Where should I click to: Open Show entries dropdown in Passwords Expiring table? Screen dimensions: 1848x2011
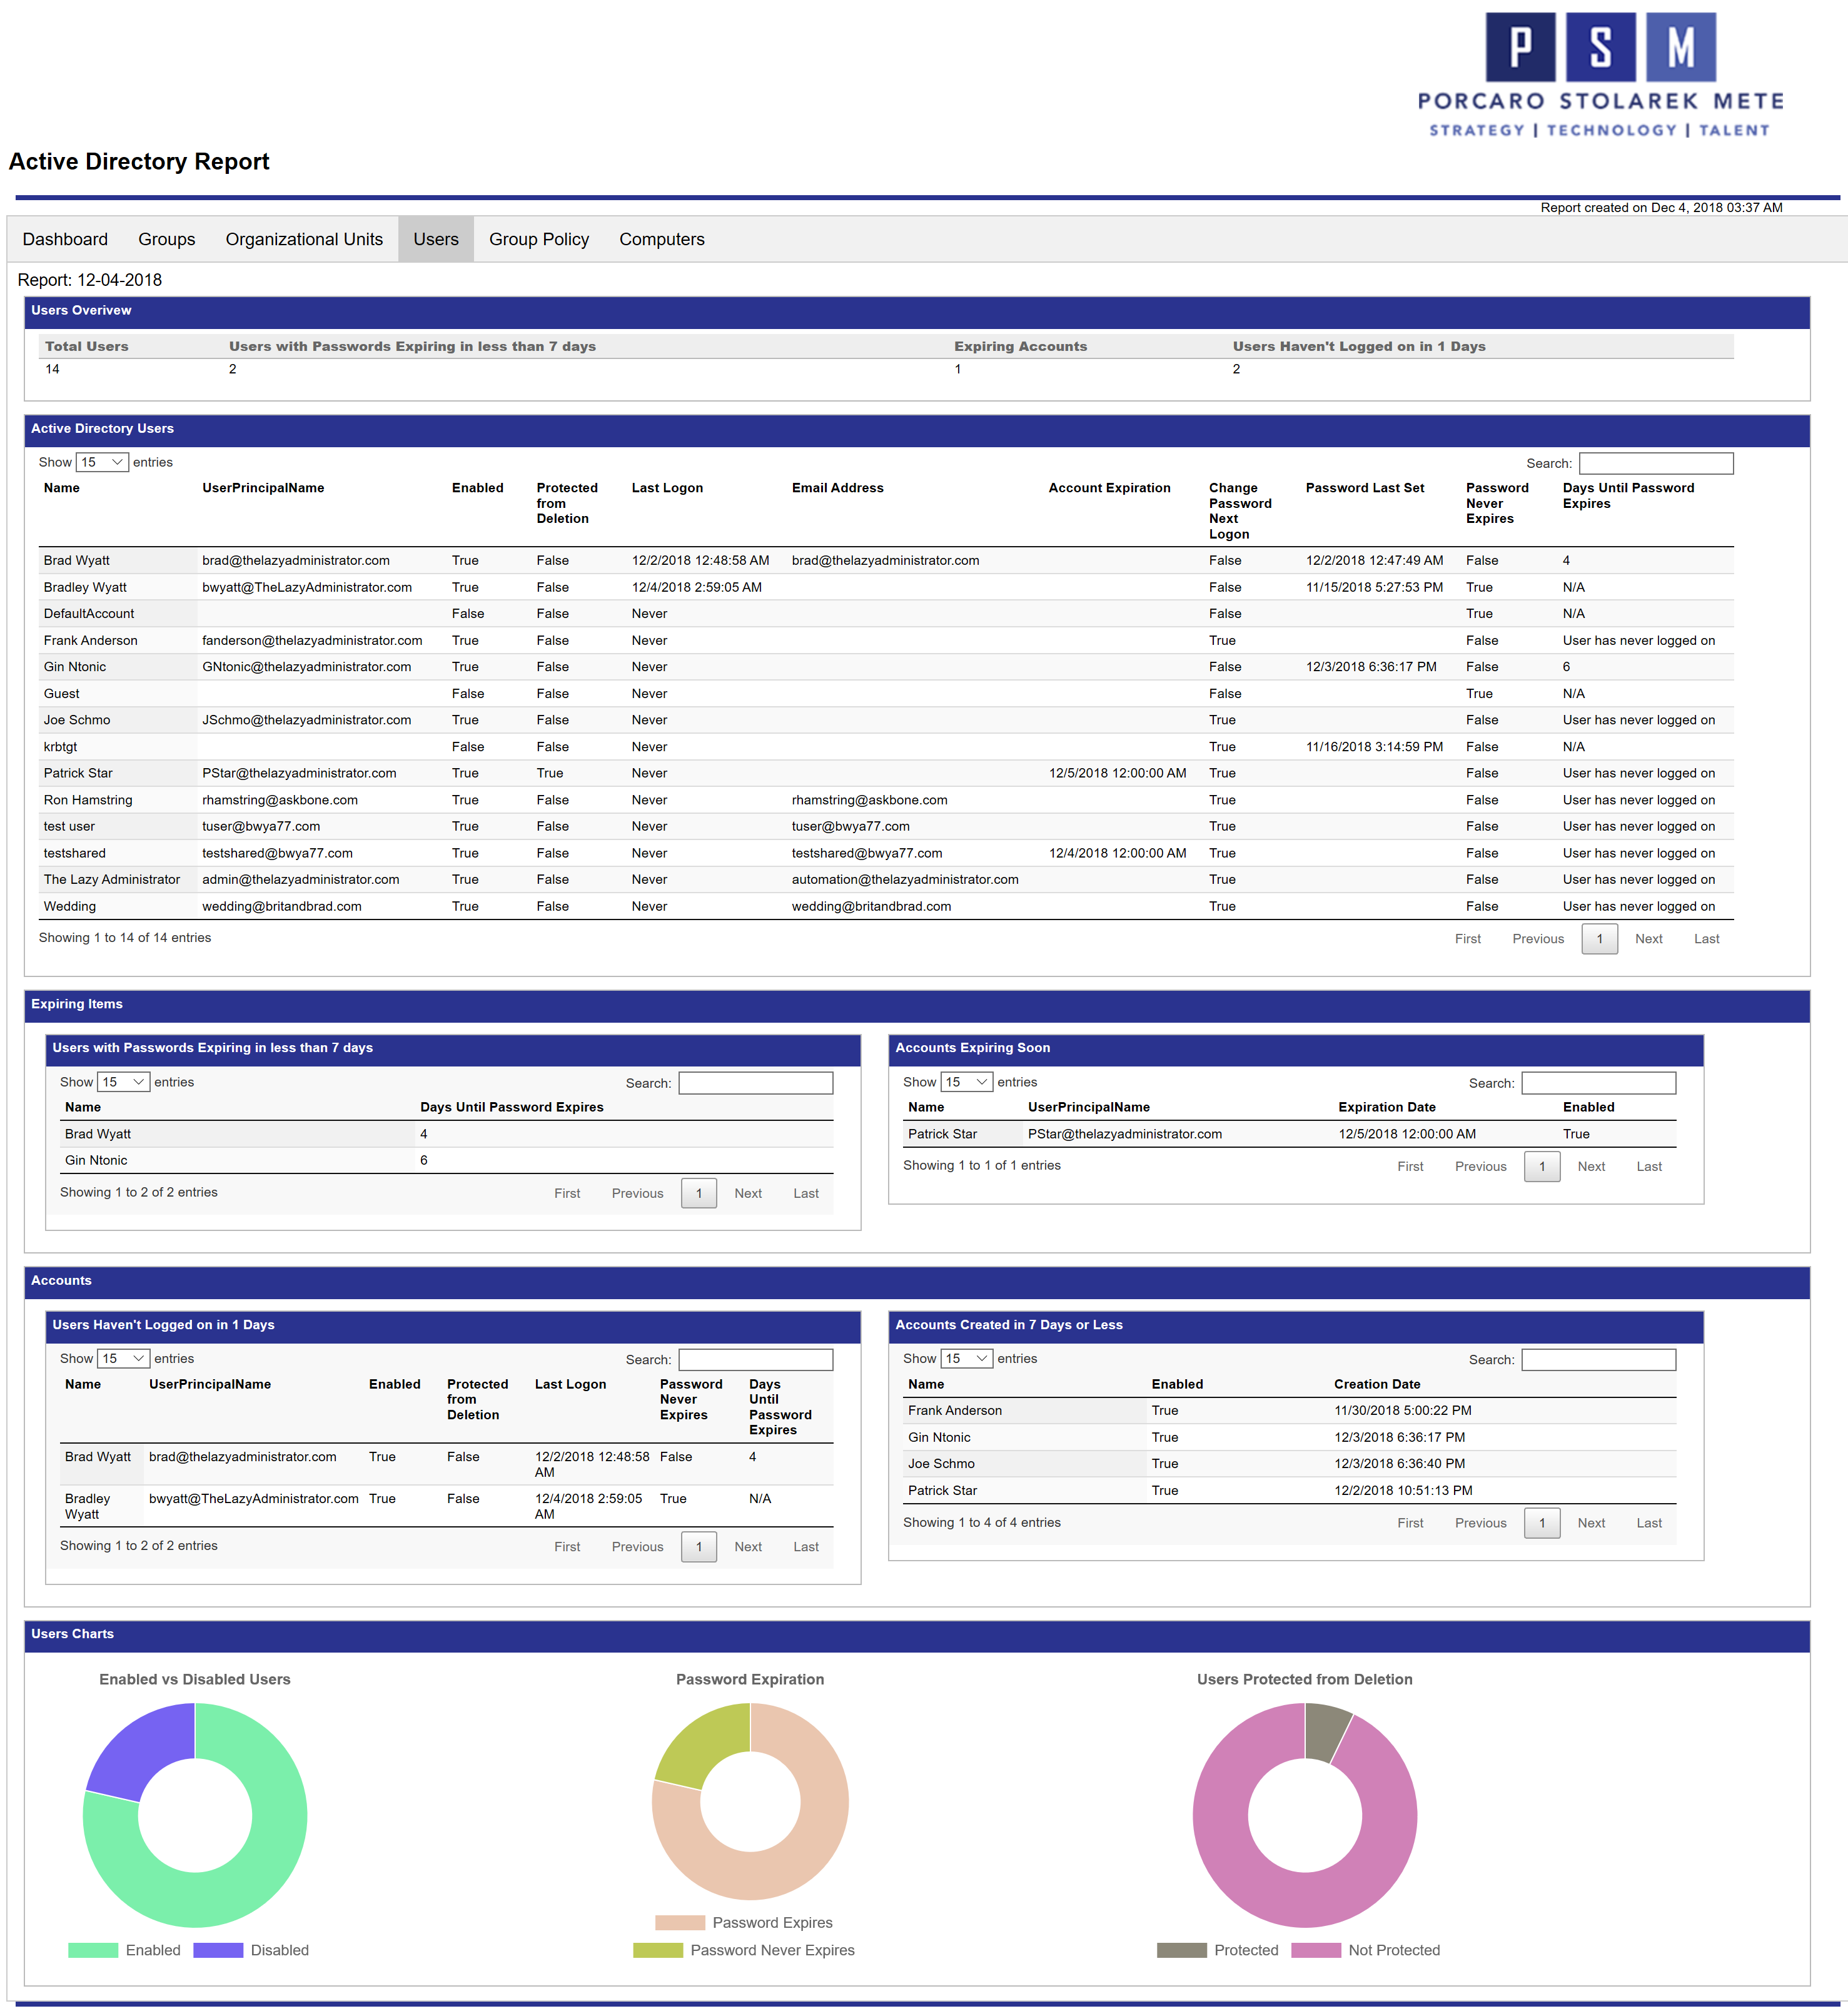(x=123, y=1082)
